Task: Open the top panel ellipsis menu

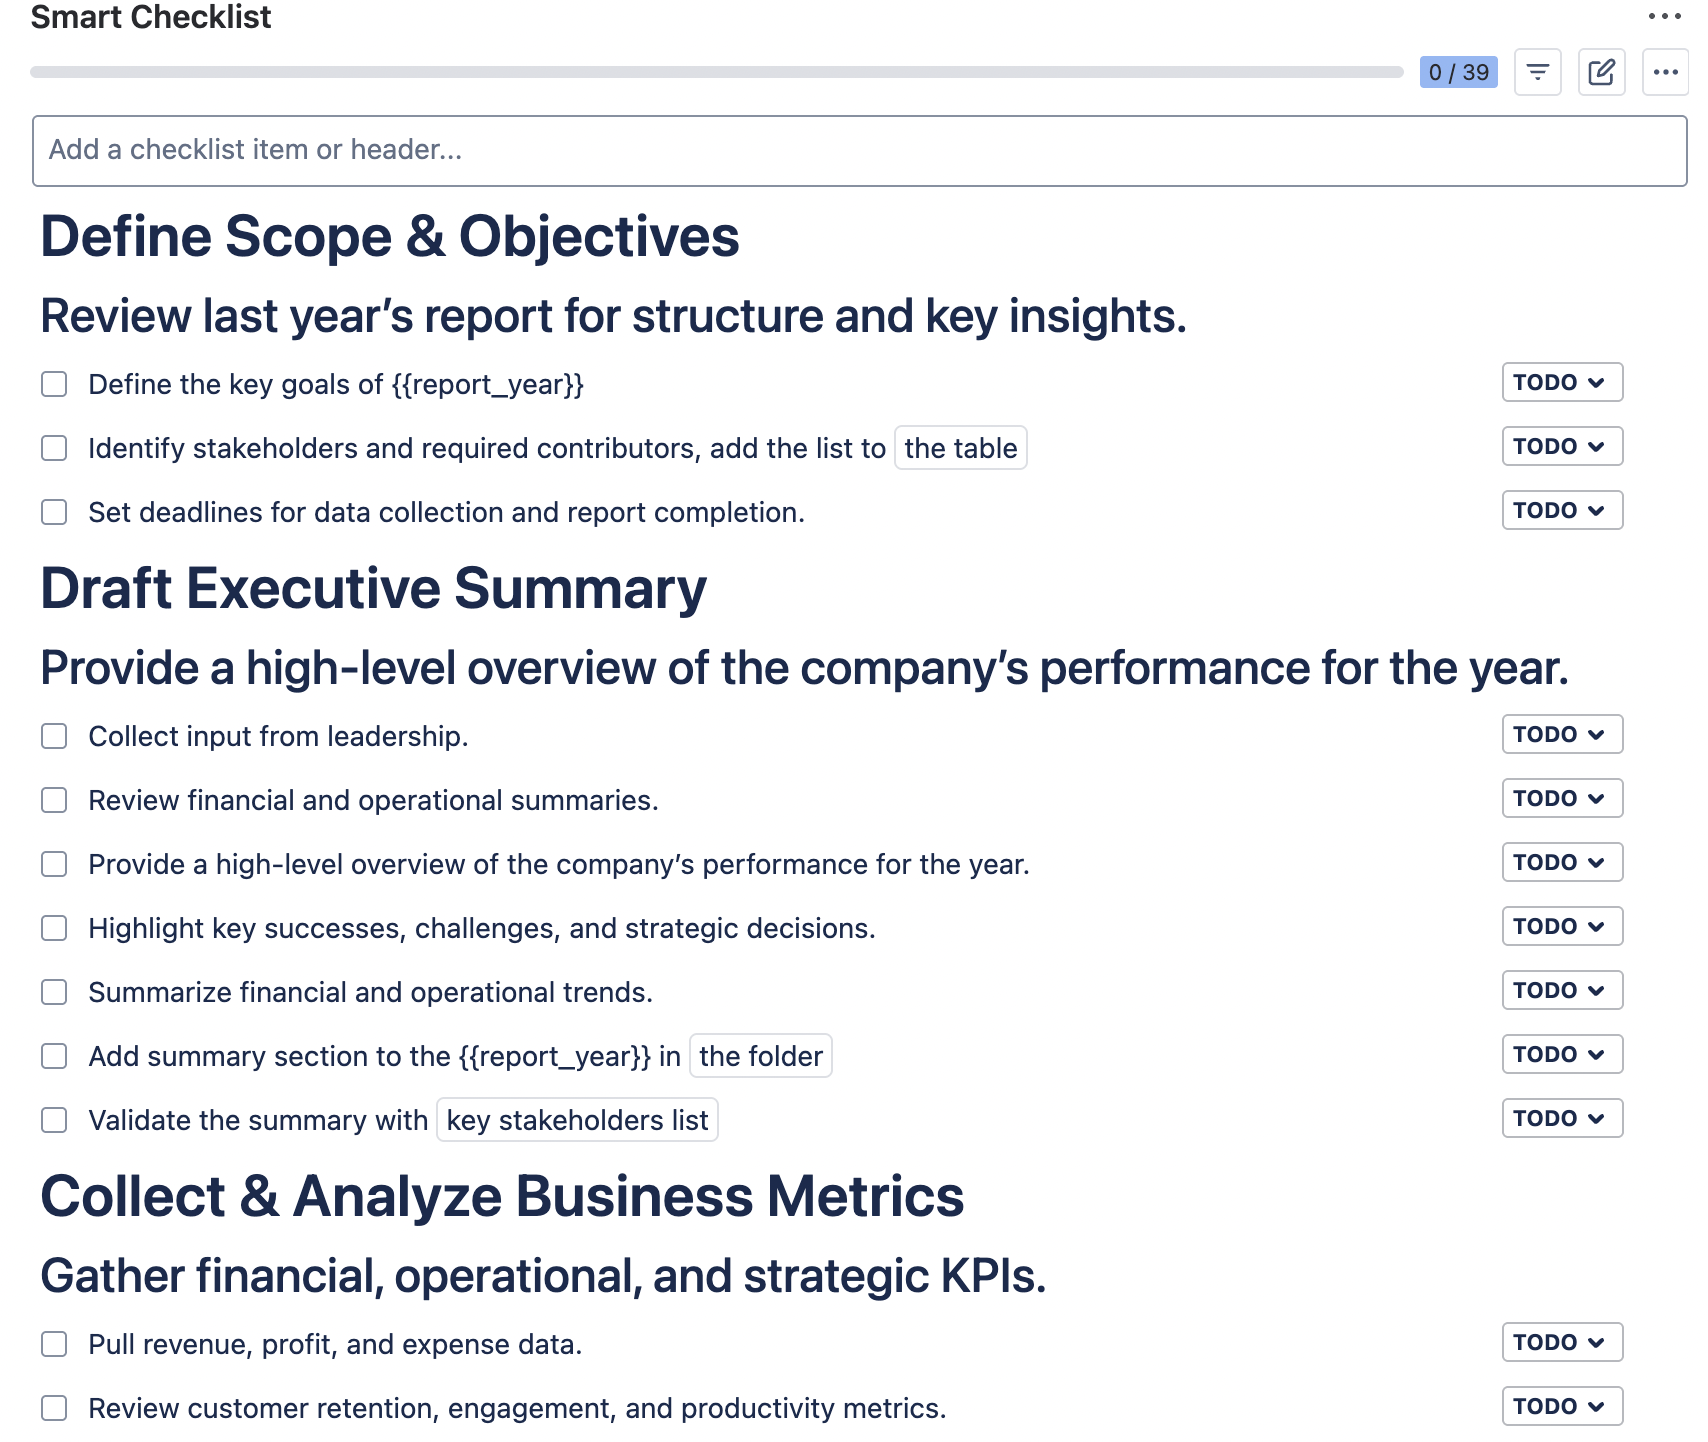Action: 1665,16
